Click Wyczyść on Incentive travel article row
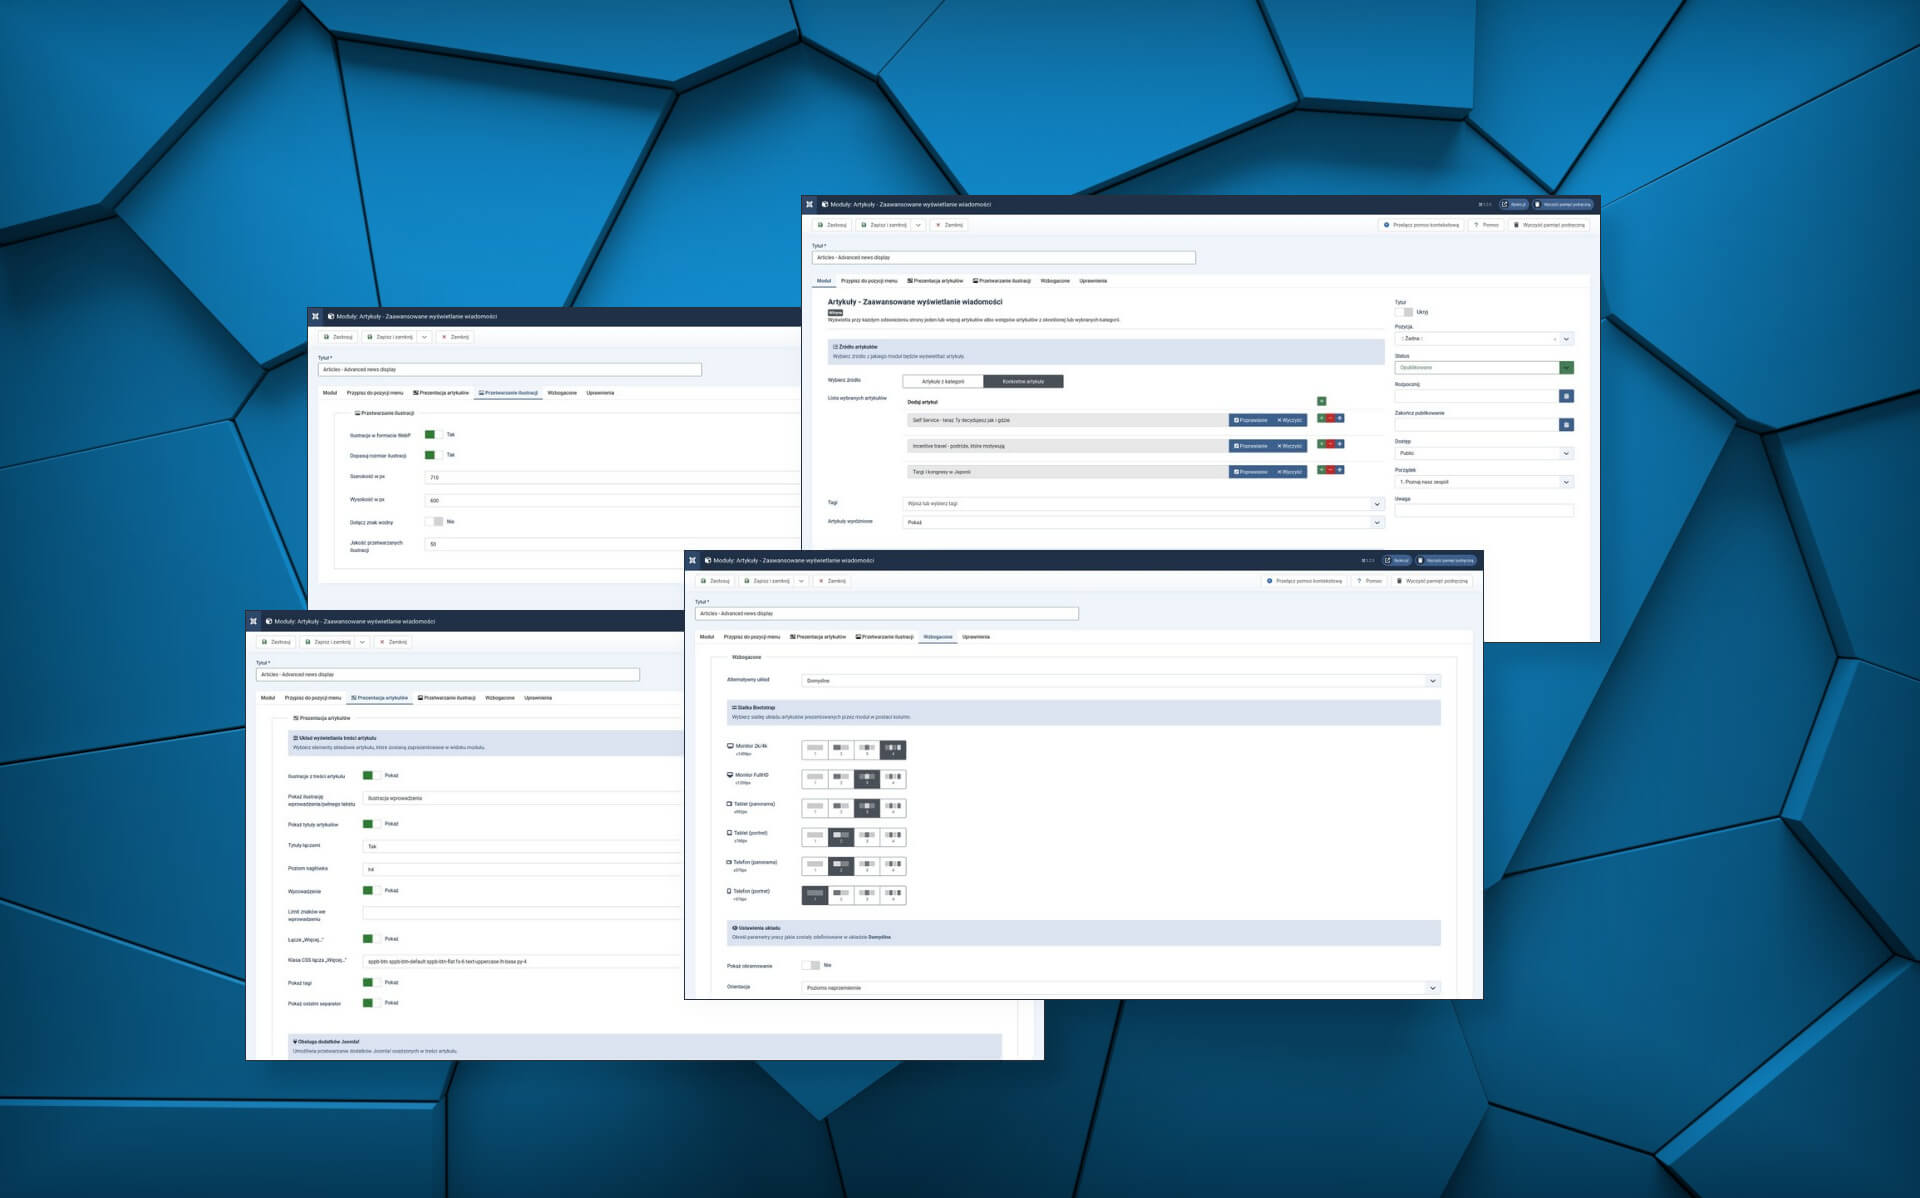The image size is (1920, 1198). coord(1290,446)
